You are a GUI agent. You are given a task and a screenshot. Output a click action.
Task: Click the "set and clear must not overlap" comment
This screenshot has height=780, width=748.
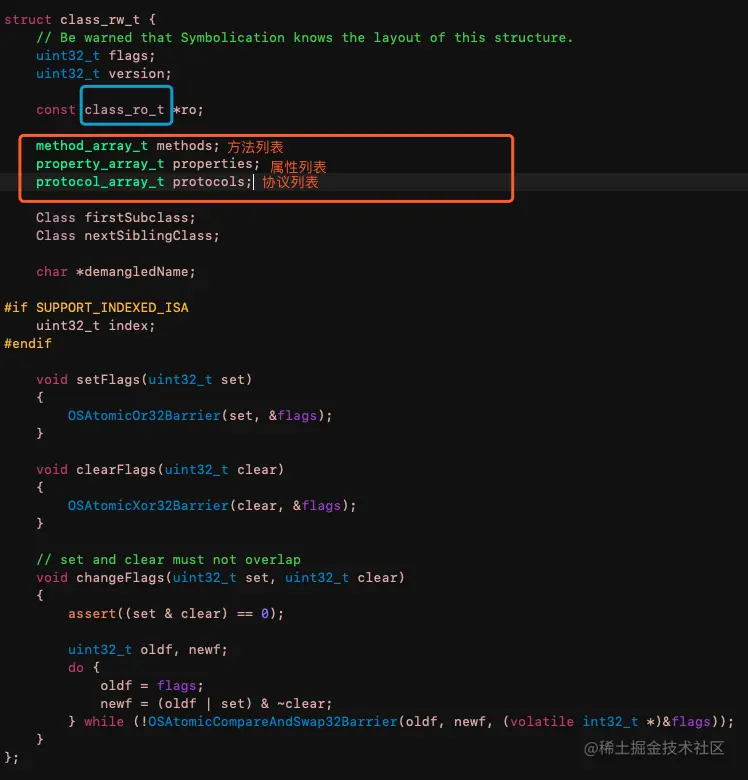point(168,560)
